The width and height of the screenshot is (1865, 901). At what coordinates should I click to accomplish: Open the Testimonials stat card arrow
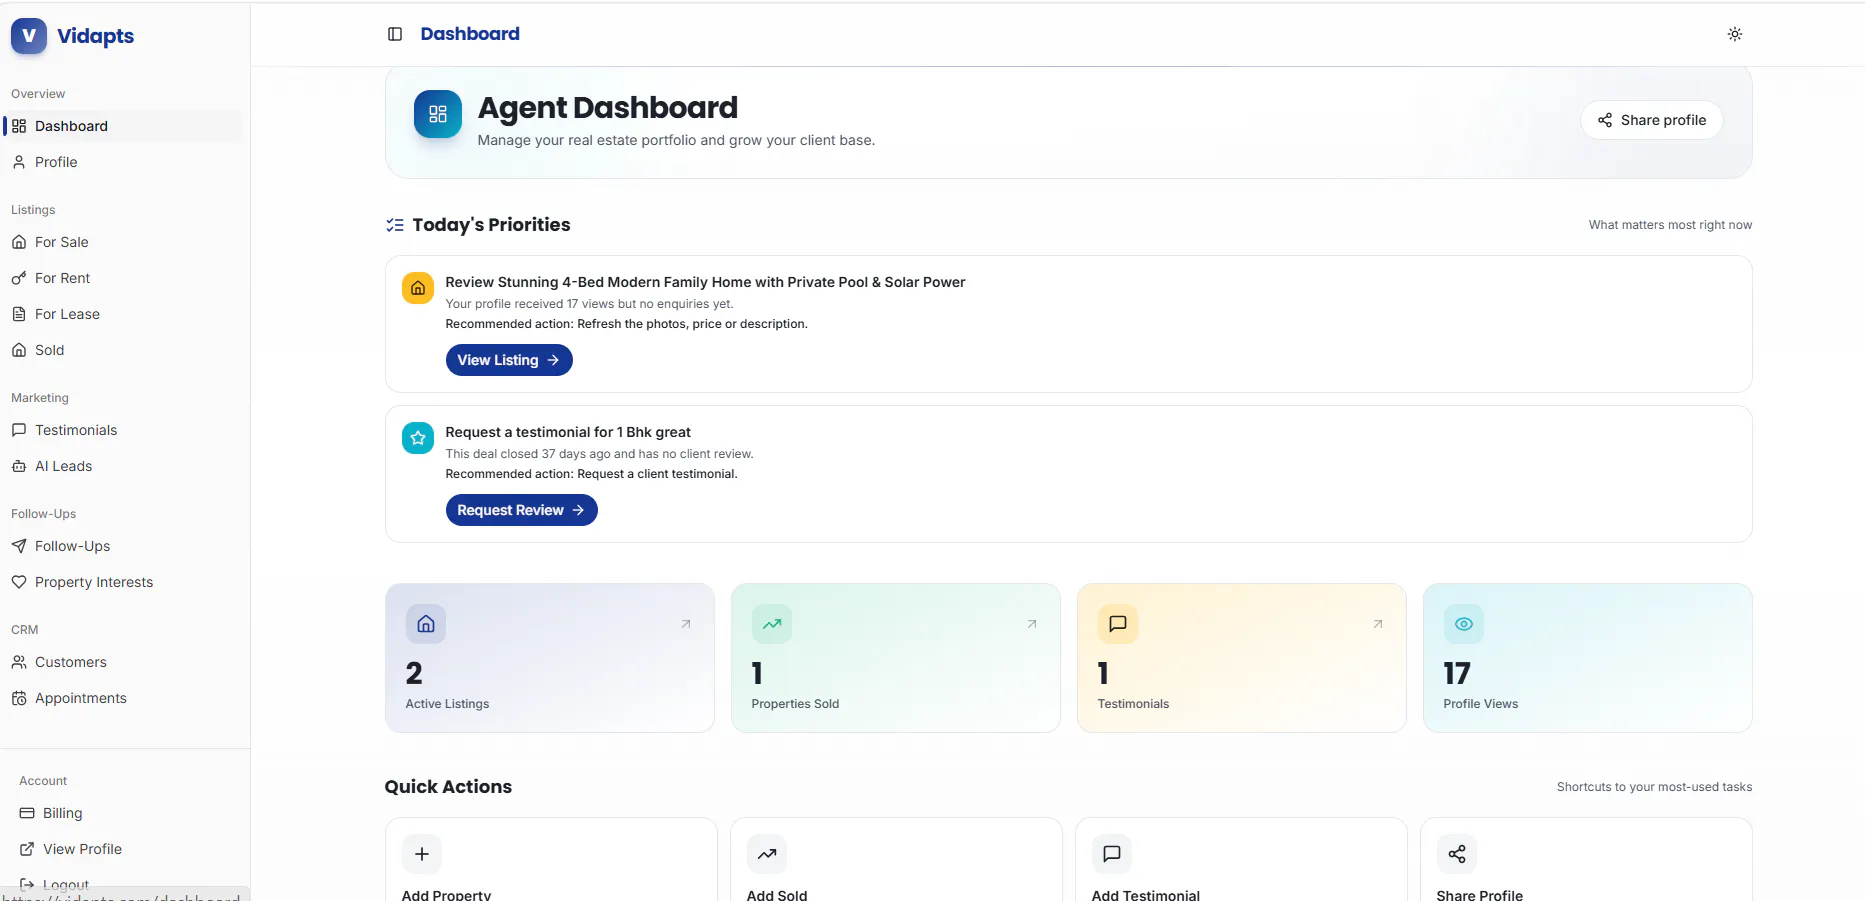[x=1378, y=624]
